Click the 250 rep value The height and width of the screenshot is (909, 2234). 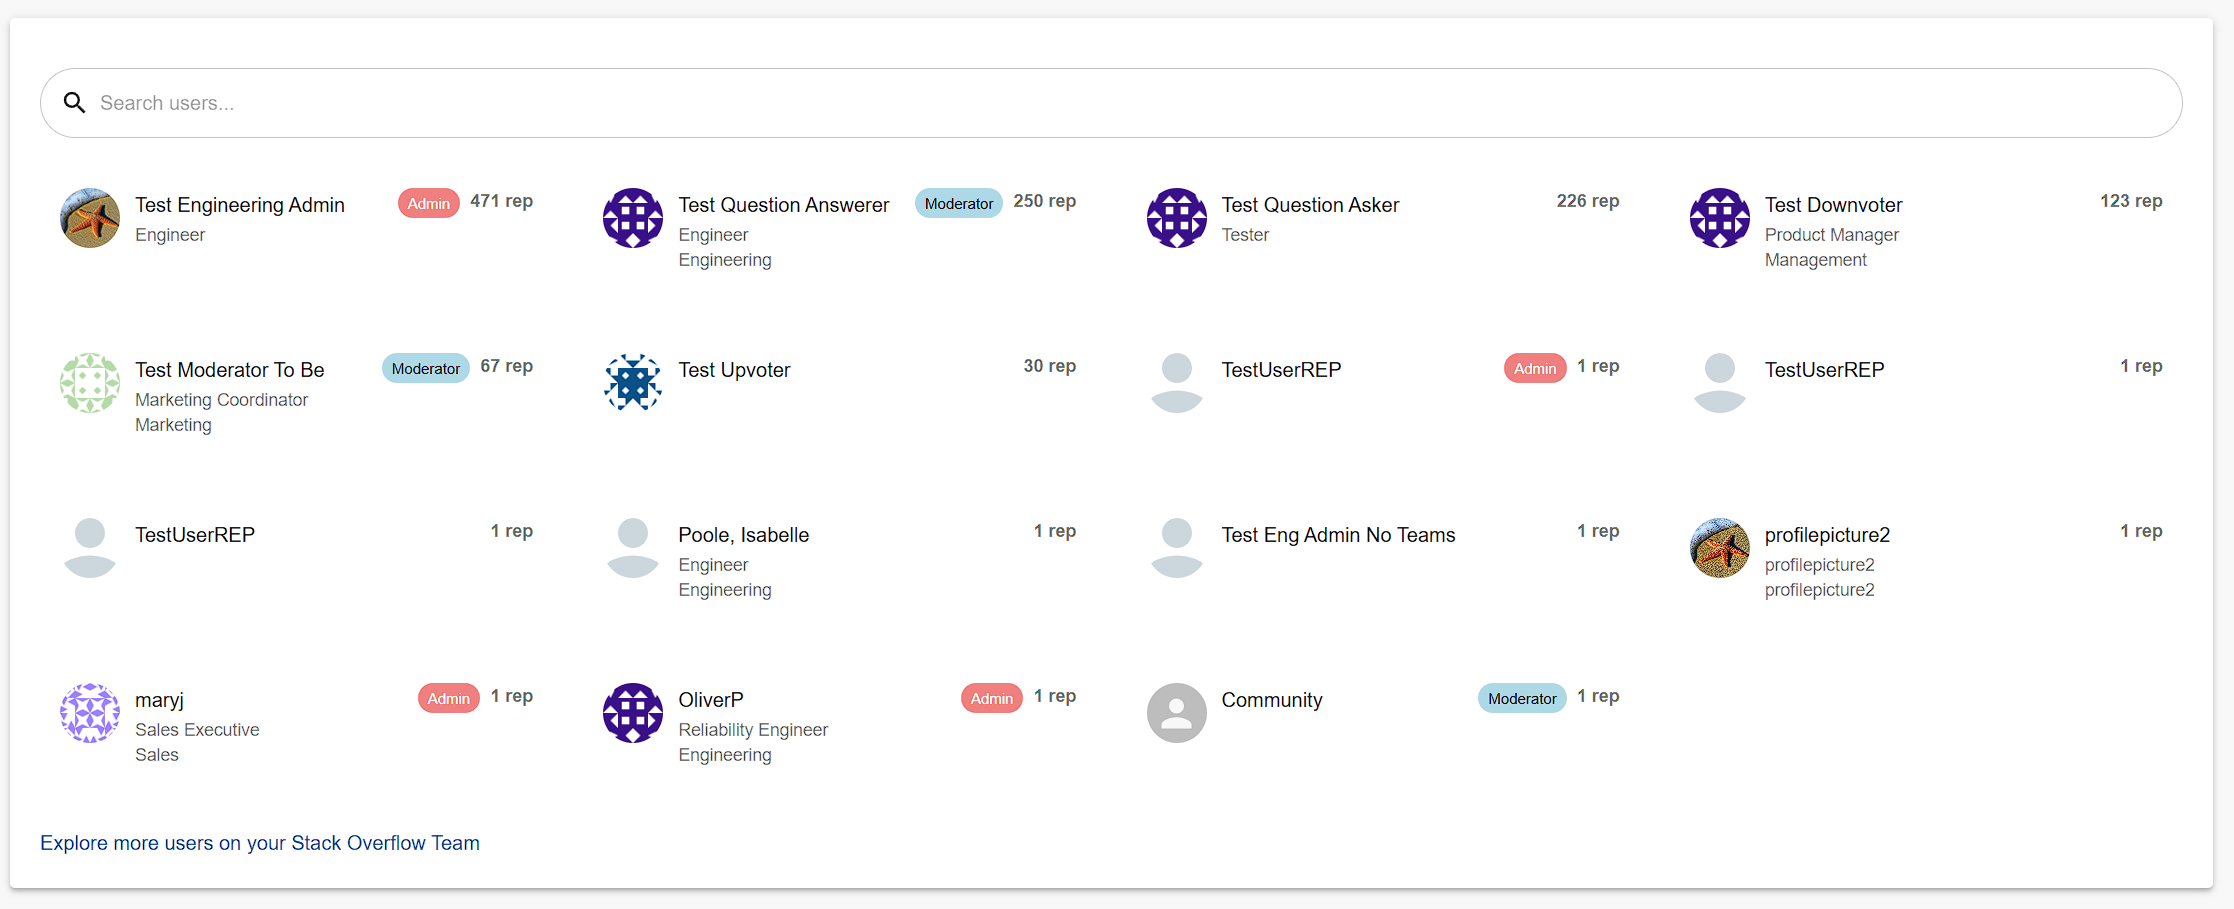click(1045, 201)
